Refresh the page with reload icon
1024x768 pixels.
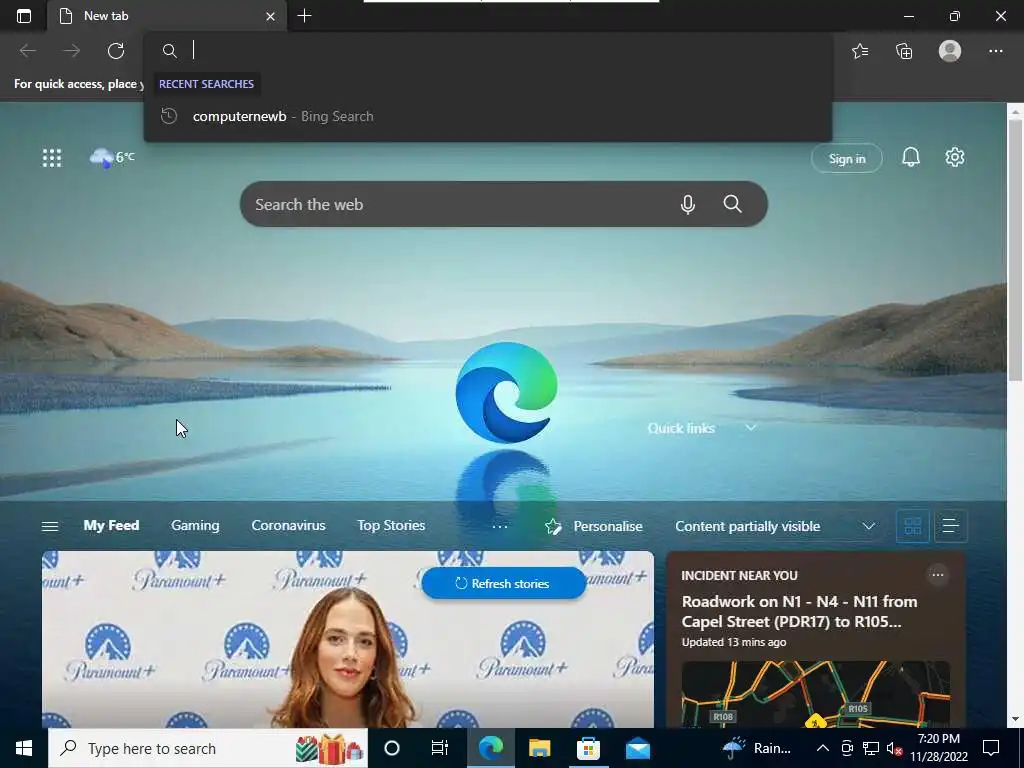click(x=116, y=50)
